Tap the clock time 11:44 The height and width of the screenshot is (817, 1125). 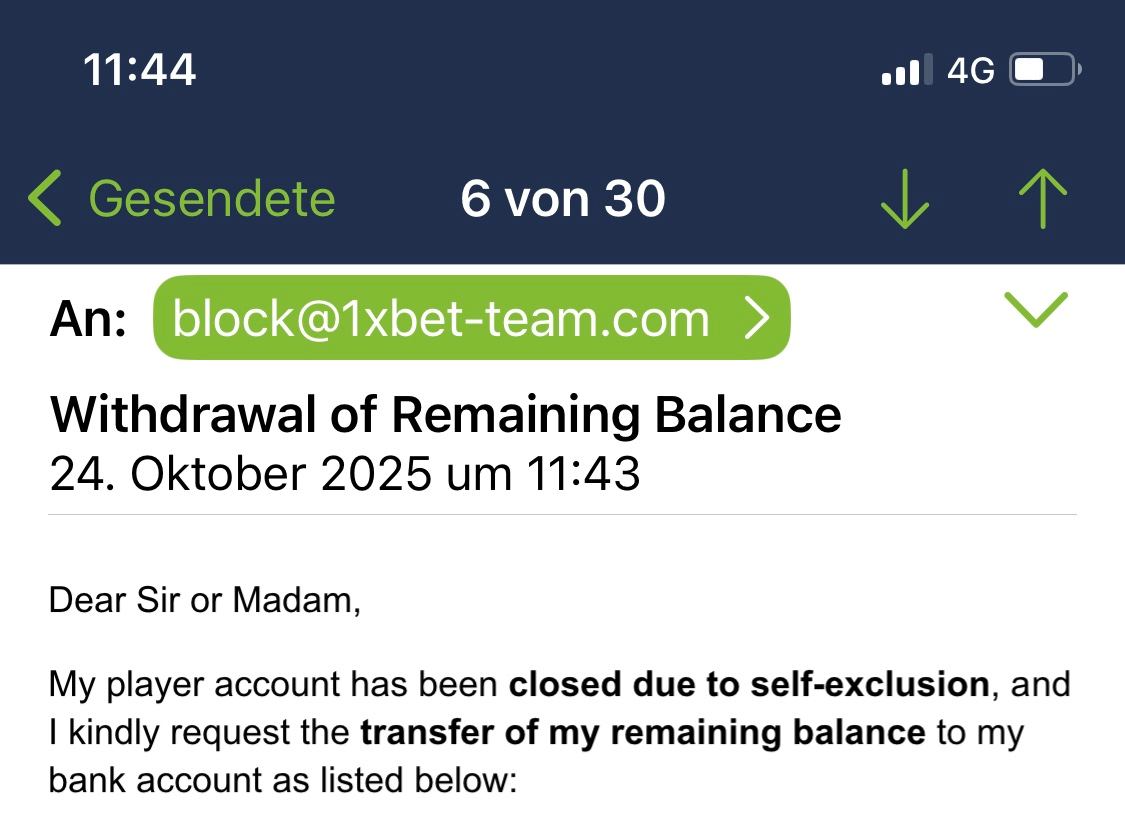point(139,70)
